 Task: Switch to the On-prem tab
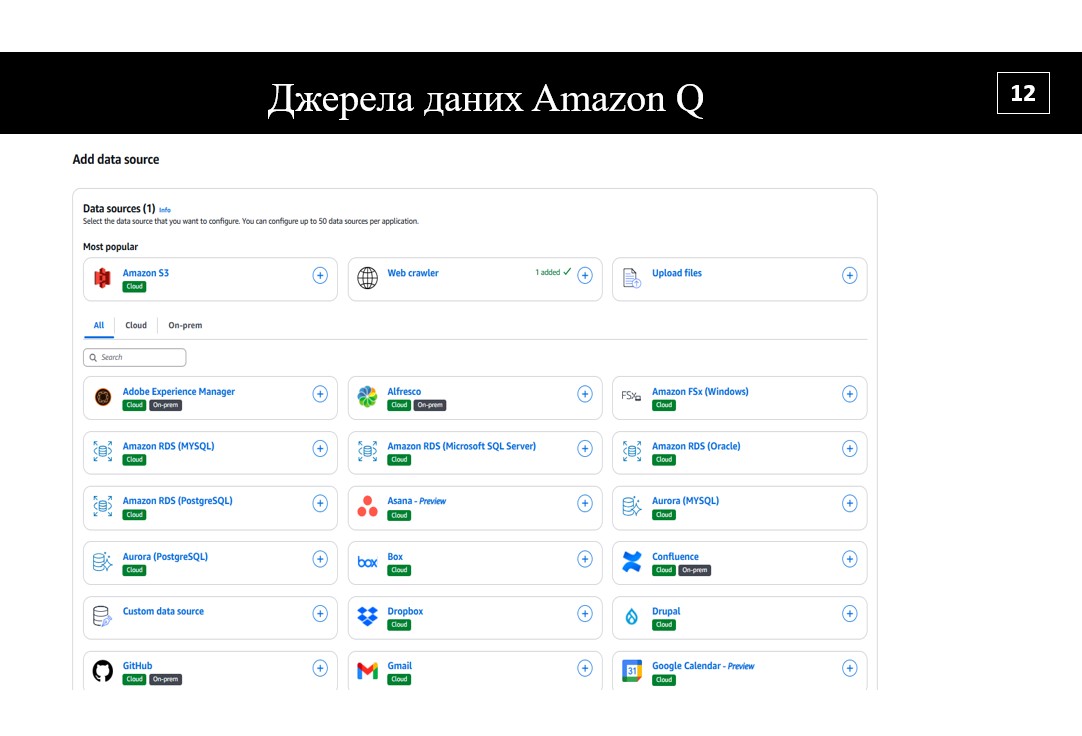pyautogui.click(x=185, y=325)
